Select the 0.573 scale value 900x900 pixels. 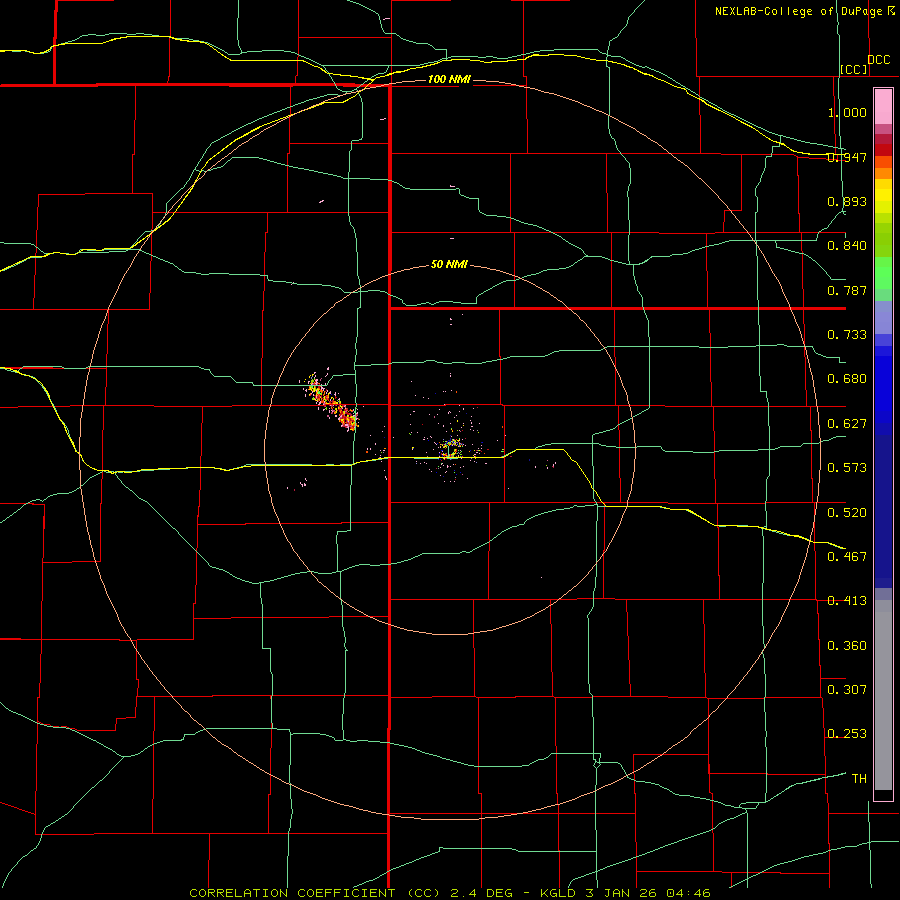847,468
